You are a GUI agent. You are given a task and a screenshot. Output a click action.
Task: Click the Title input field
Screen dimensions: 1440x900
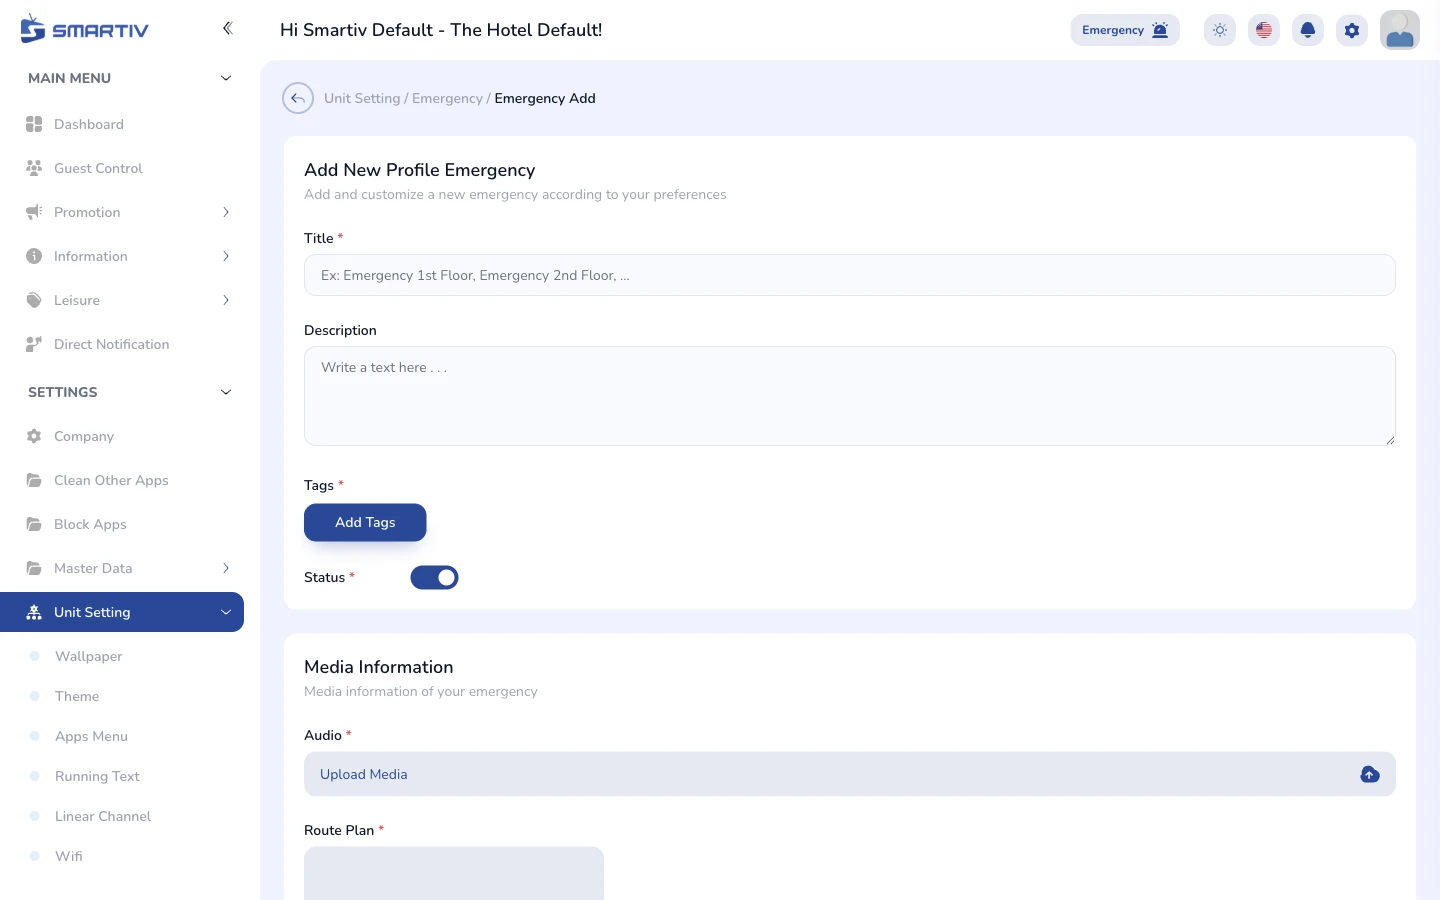[x=850, y=275]
